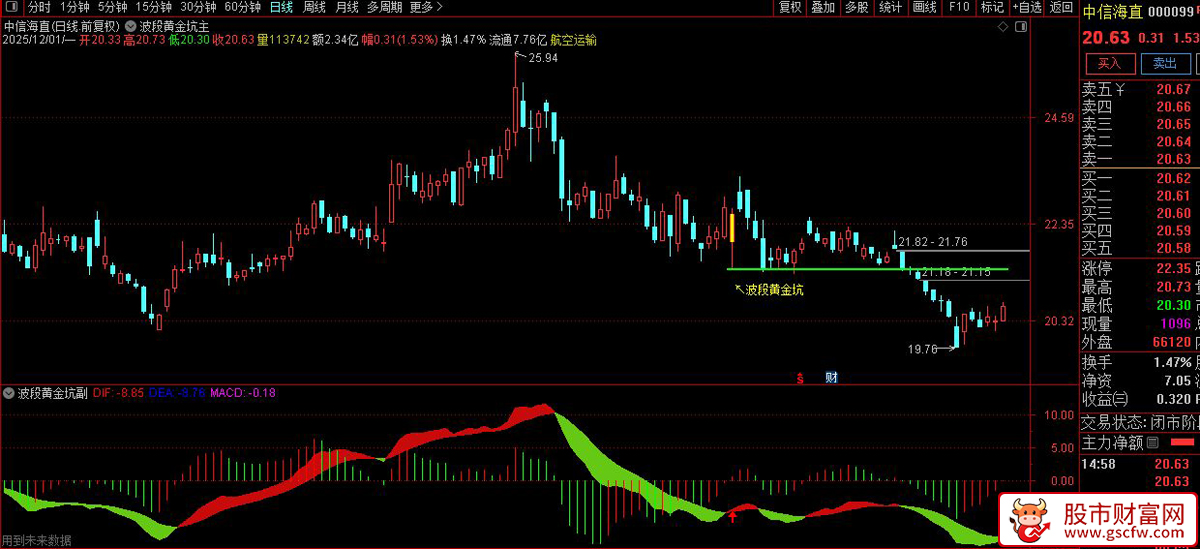The height and width of the screenshot is (549, 1200).
Task: Click the 用到未来数据 notice at bottom-left
Action: tap(37, 540)
